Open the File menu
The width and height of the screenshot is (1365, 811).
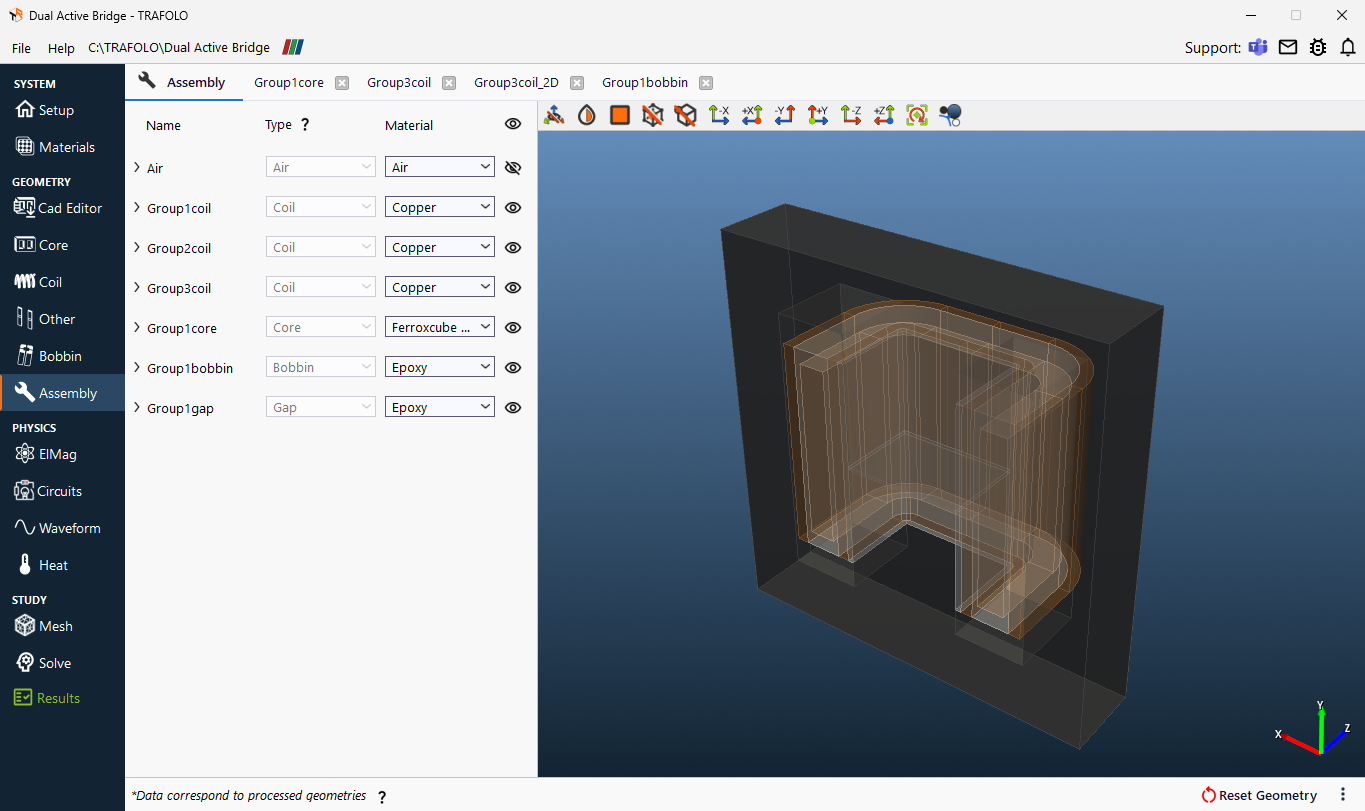pyautogui.click(x=21, y=48)
